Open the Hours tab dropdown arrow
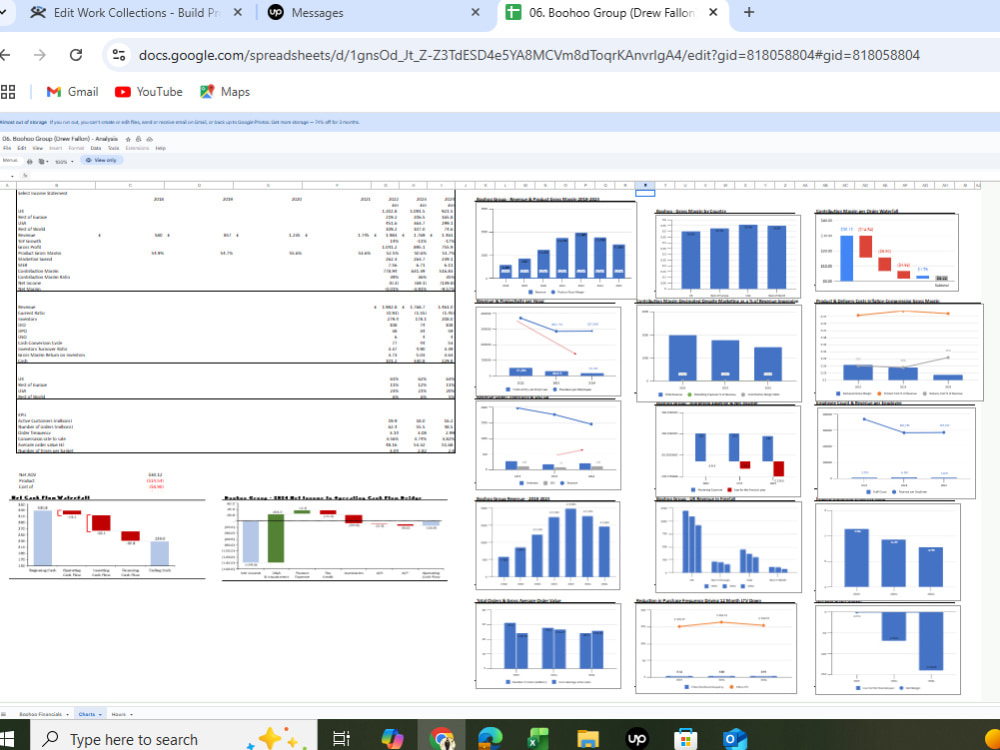 tap(131, 715)
